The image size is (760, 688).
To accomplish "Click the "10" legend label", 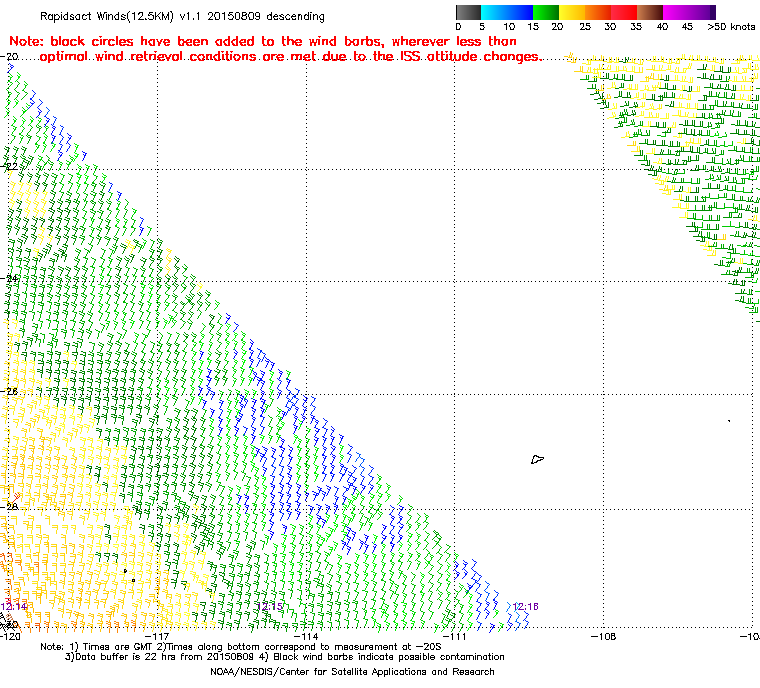I will point(509,27).
